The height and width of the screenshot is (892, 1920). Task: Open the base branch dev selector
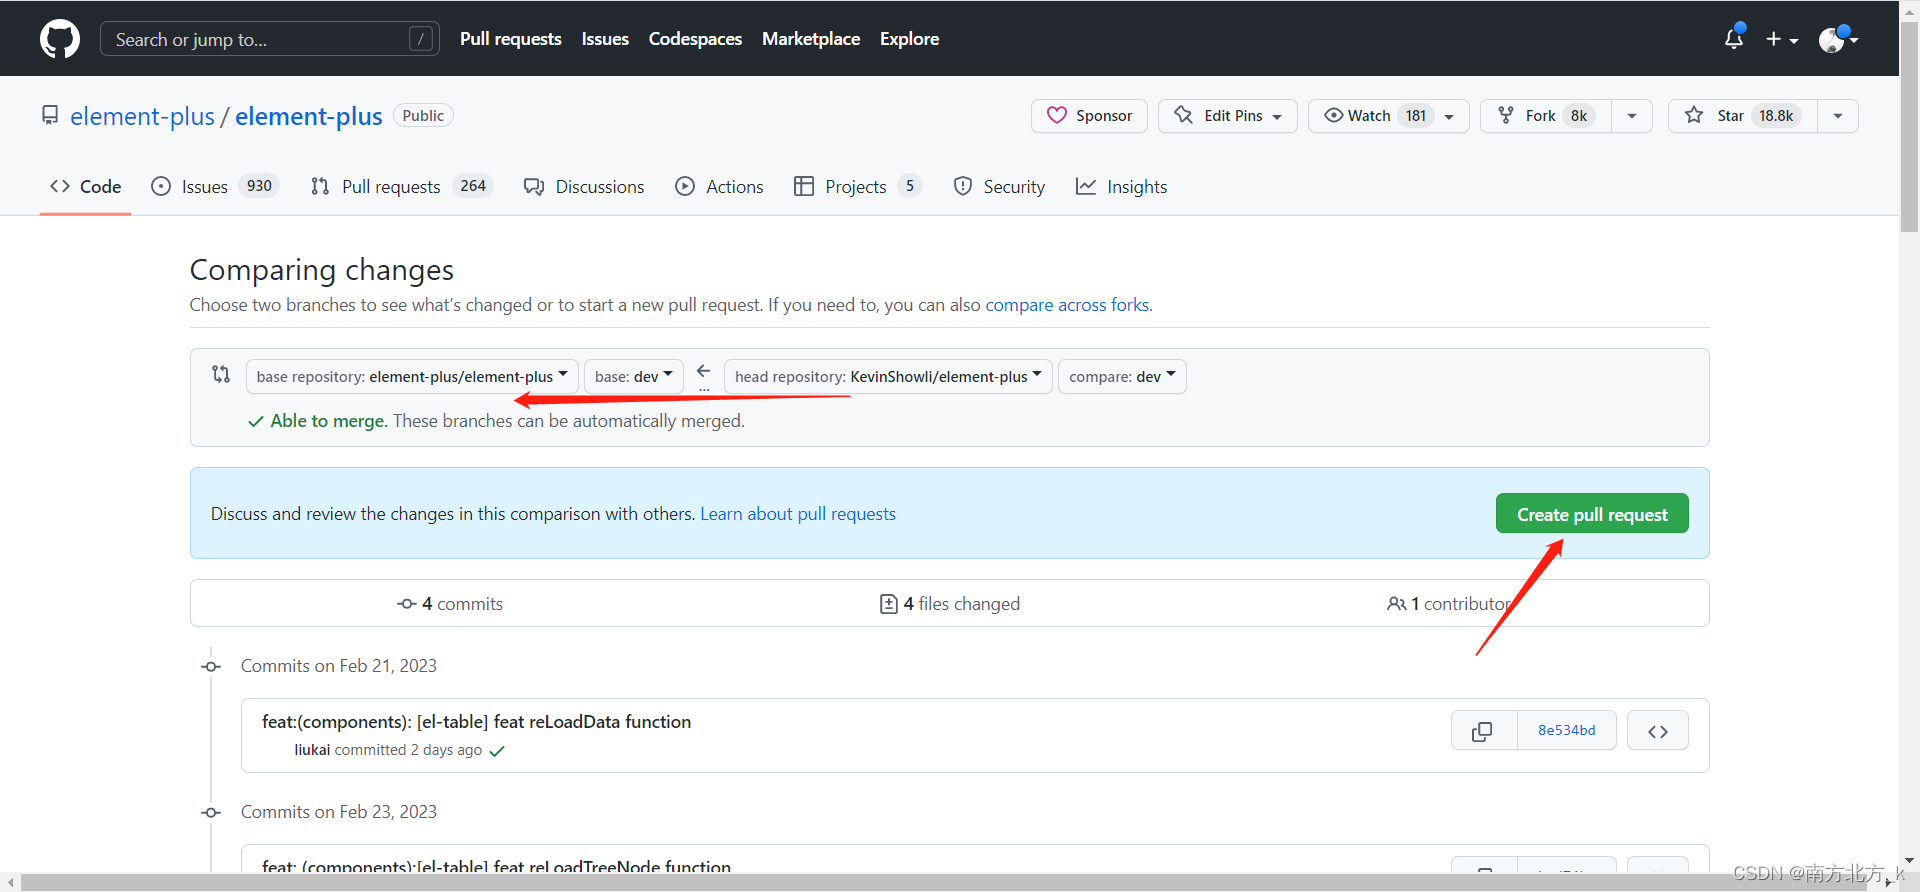click(x=634, y=376)
